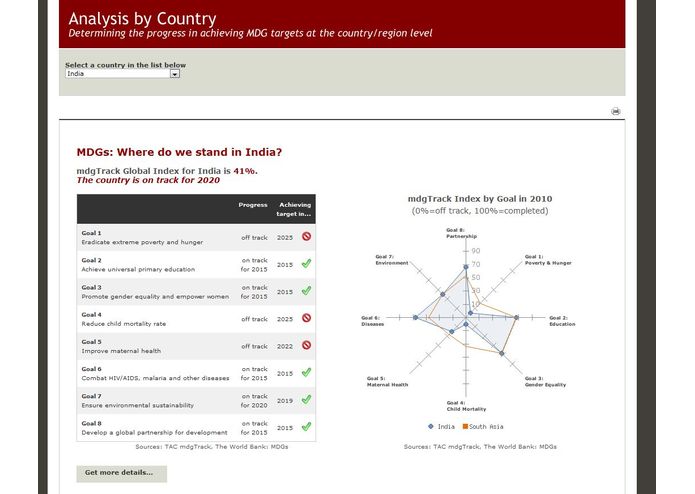Screen dimensions: 695x494
Task: Click the Progress column header
Action: click(x=253, y=205)
